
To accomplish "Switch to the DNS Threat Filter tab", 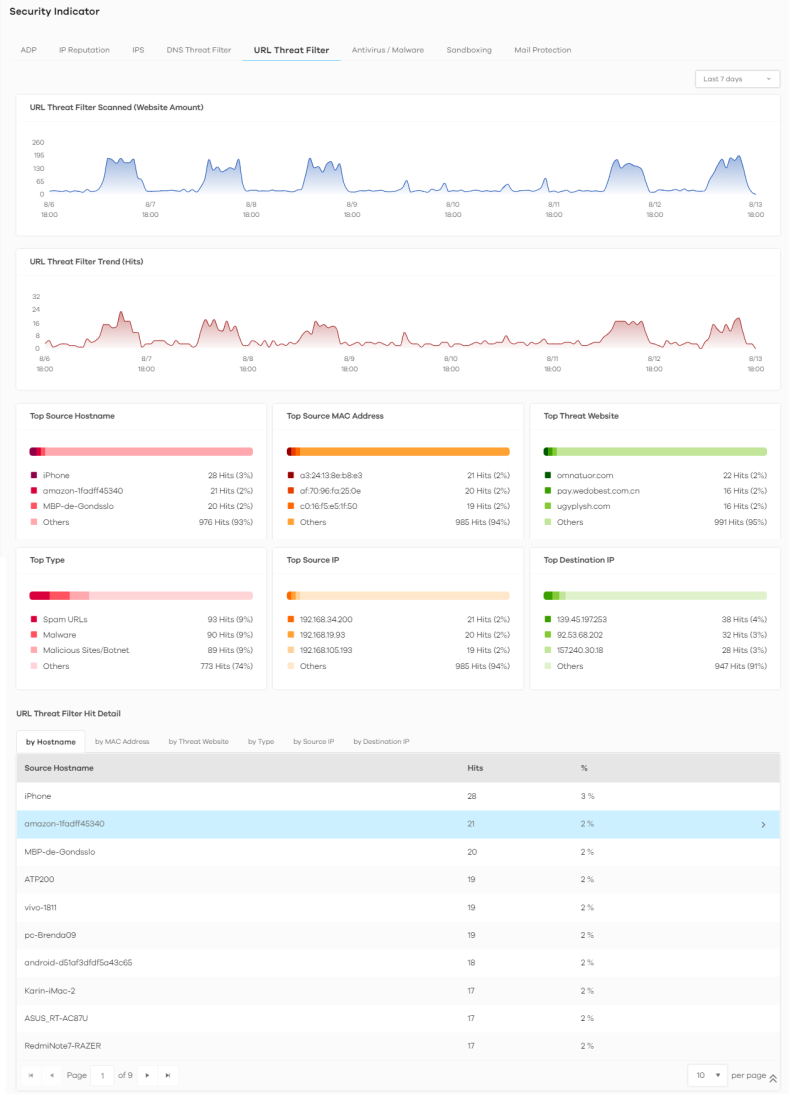I will (198, 49).
